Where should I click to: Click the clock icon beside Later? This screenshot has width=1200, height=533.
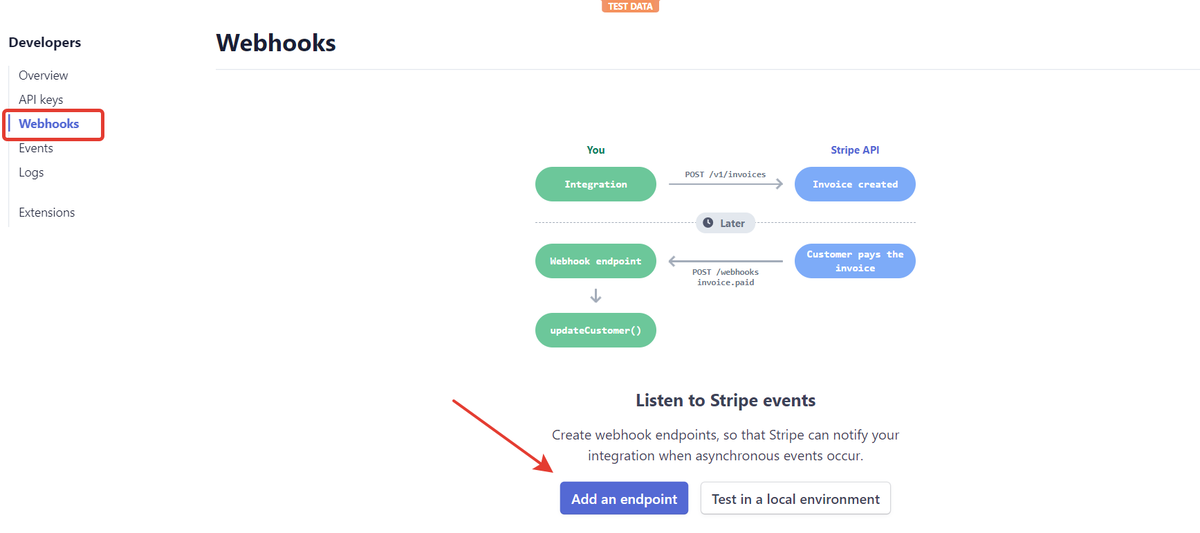(708, 223)
